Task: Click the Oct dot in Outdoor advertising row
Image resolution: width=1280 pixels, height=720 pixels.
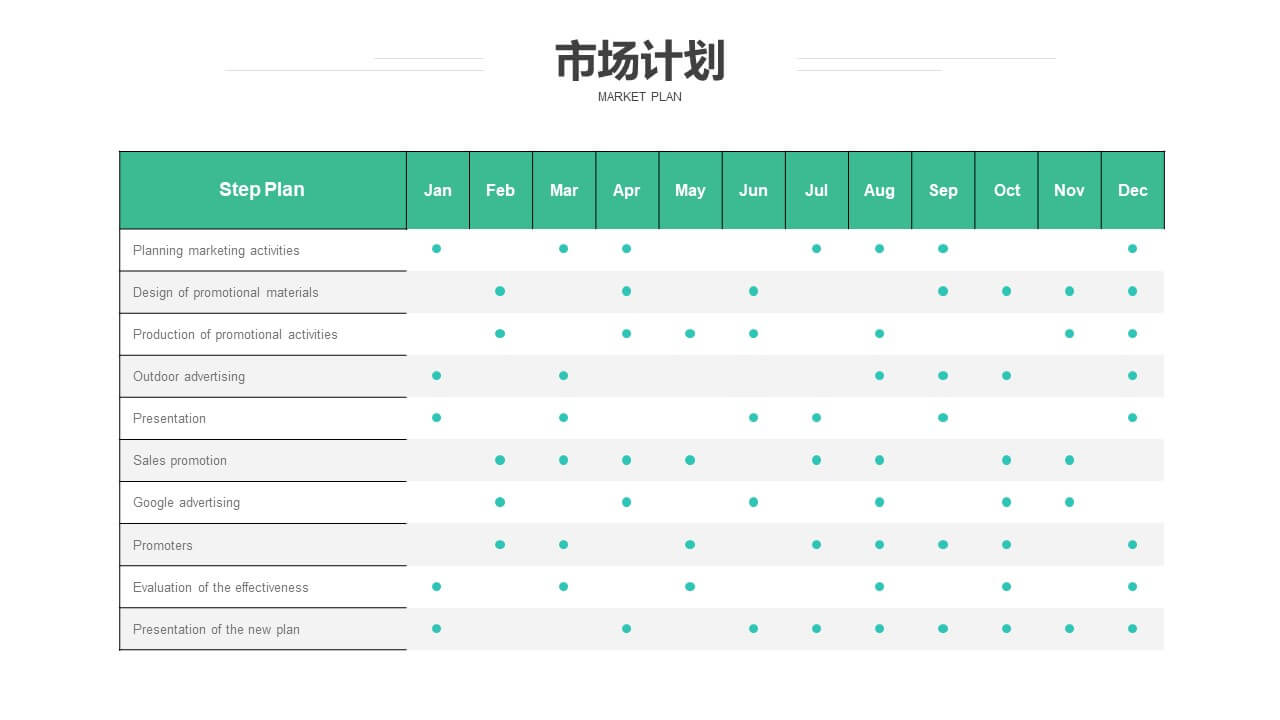Action: pos(1006,375)
